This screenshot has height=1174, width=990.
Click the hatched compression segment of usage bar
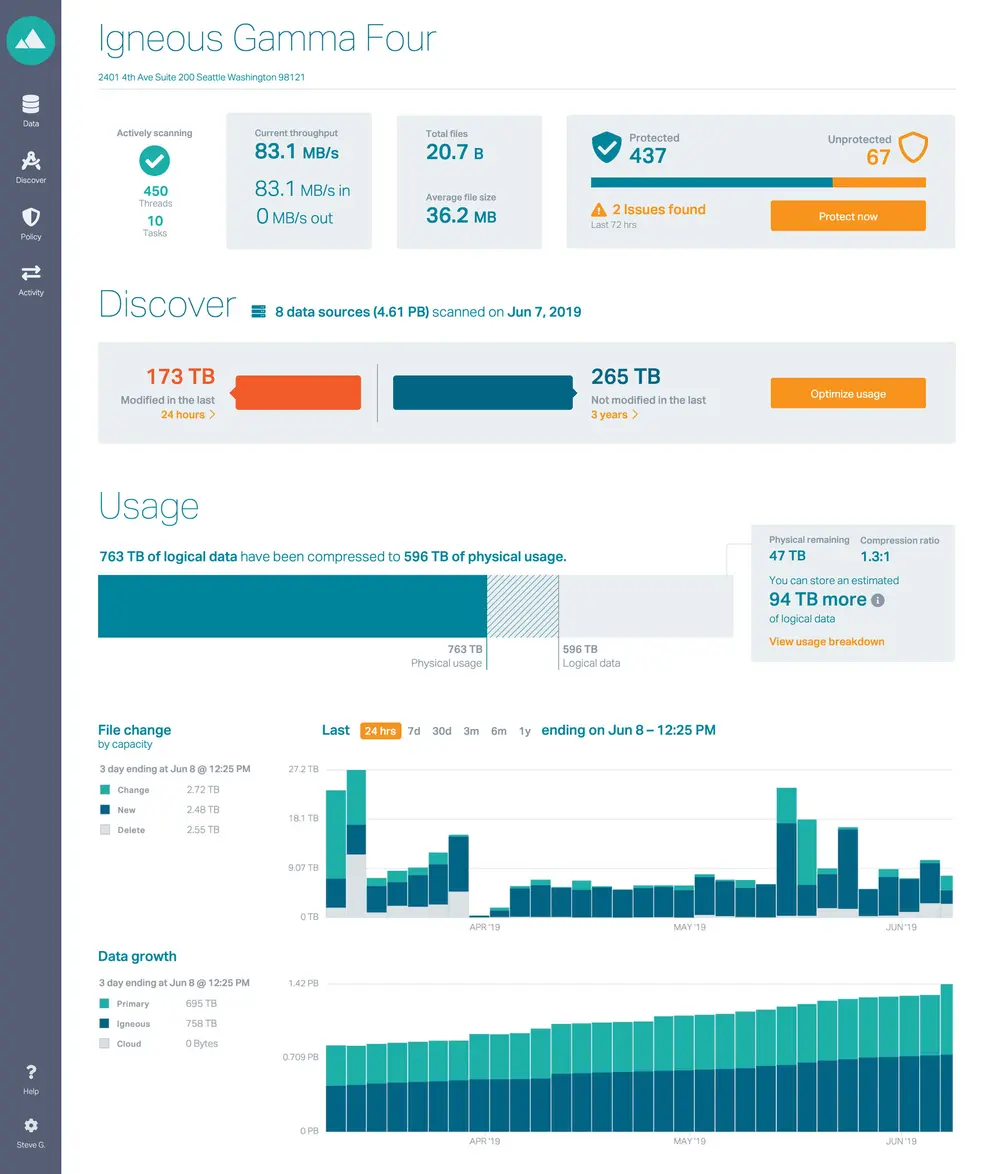pos(523,606)
